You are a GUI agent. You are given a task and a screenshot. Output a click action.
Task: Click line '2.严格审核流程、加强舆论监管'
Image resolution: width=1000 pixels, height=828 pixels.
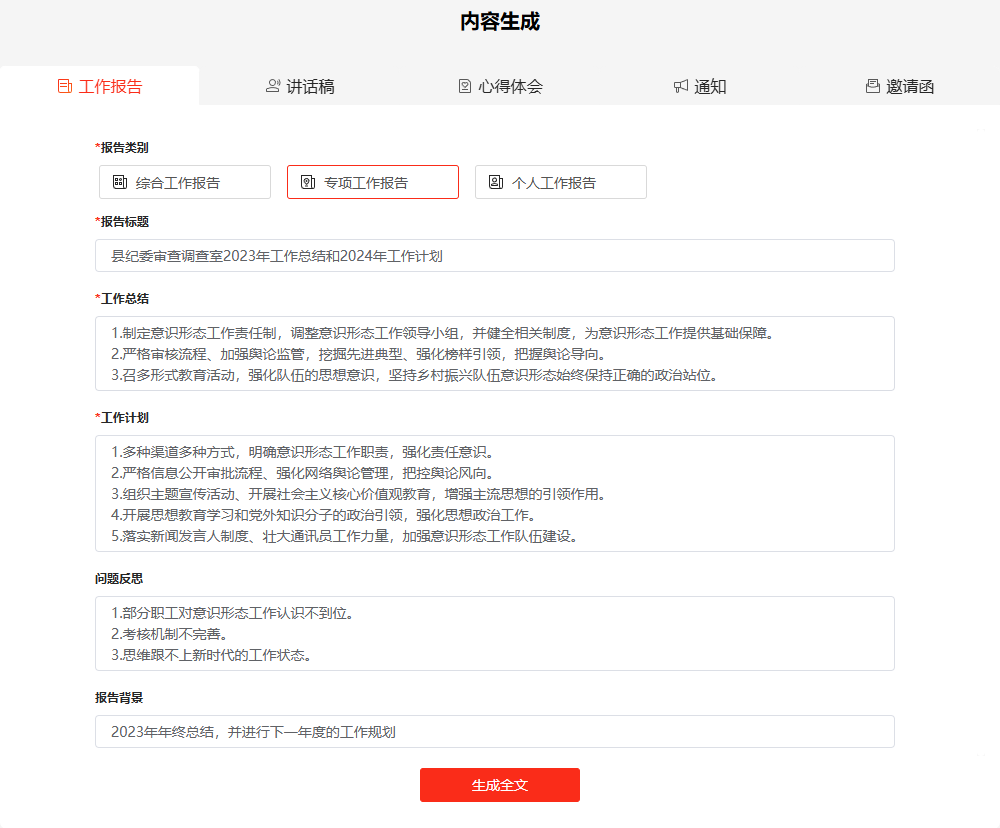tap(358, 354)
